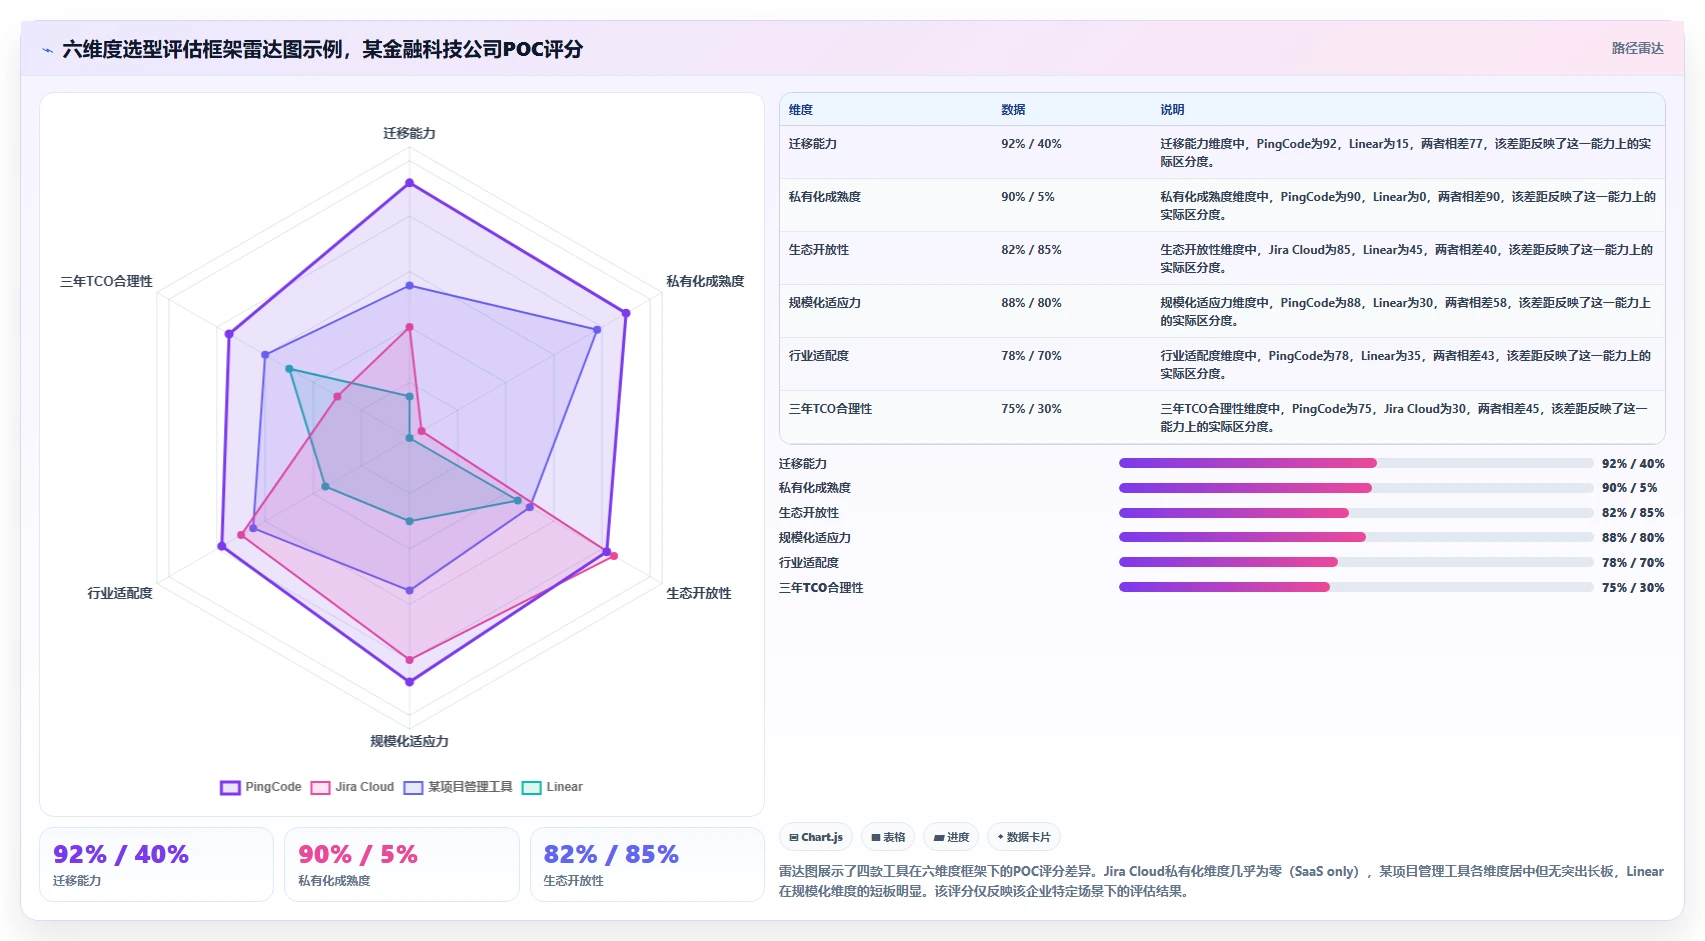Click the 数据卡片 tag chip

[x=1024, y=837]
